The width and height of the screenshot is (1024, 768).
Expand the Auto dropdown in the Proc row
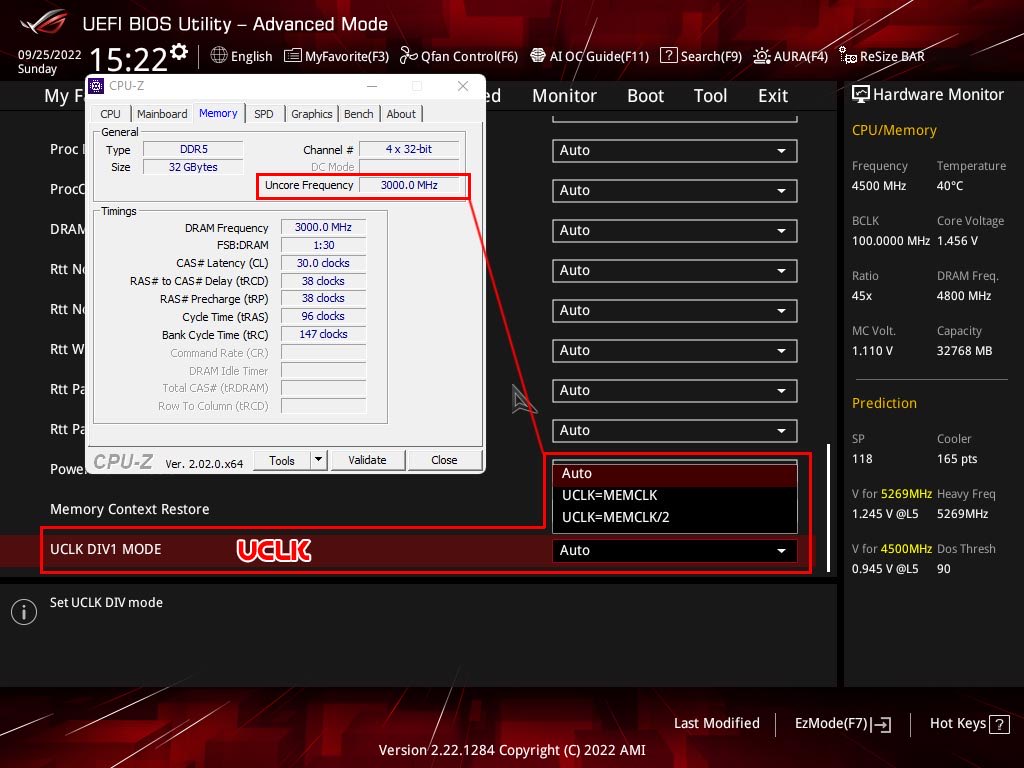pos(675,151)
